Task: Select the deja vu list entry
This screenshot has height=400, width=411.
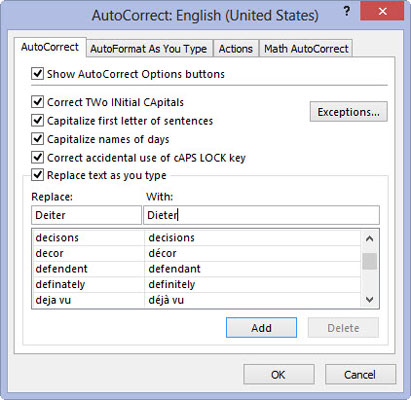Action: pos(53,300)
